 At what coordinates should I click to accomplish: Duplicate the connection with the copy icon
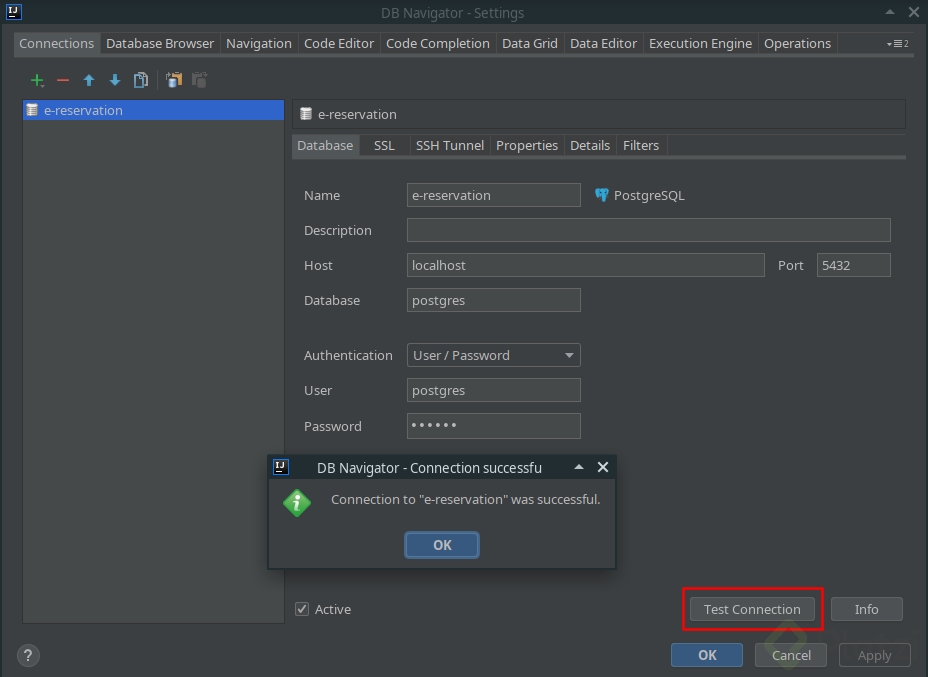(141, 80)
